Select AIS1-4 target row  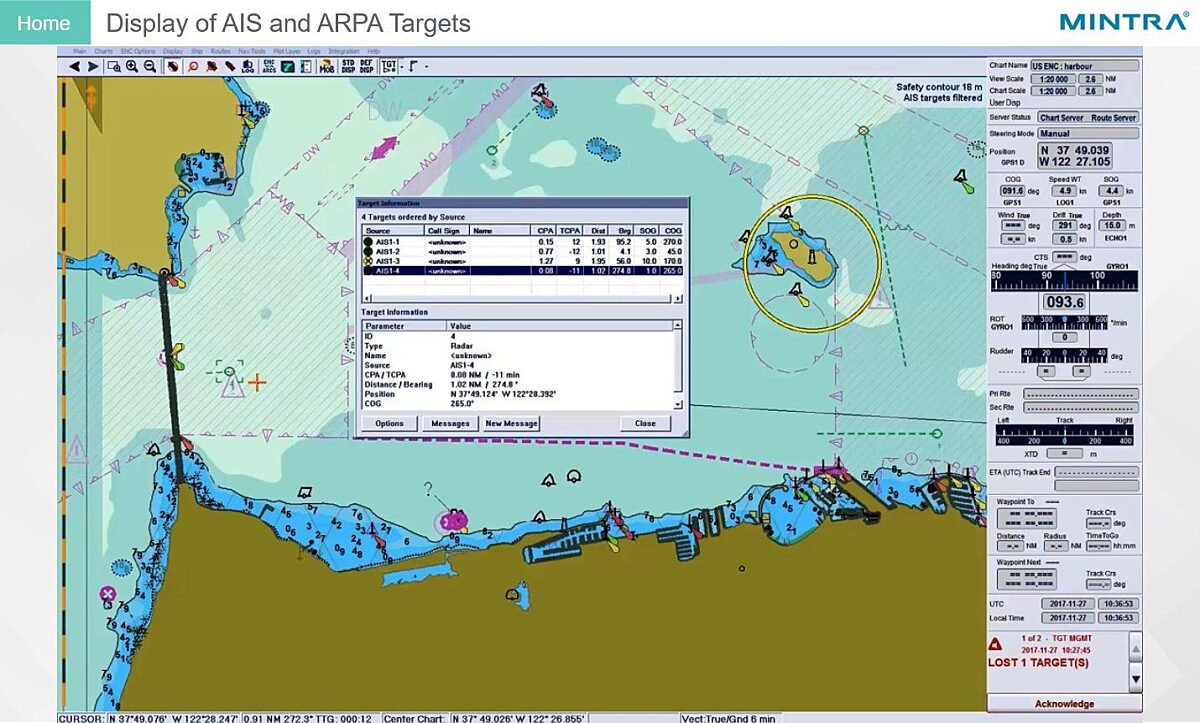(522, 270)
